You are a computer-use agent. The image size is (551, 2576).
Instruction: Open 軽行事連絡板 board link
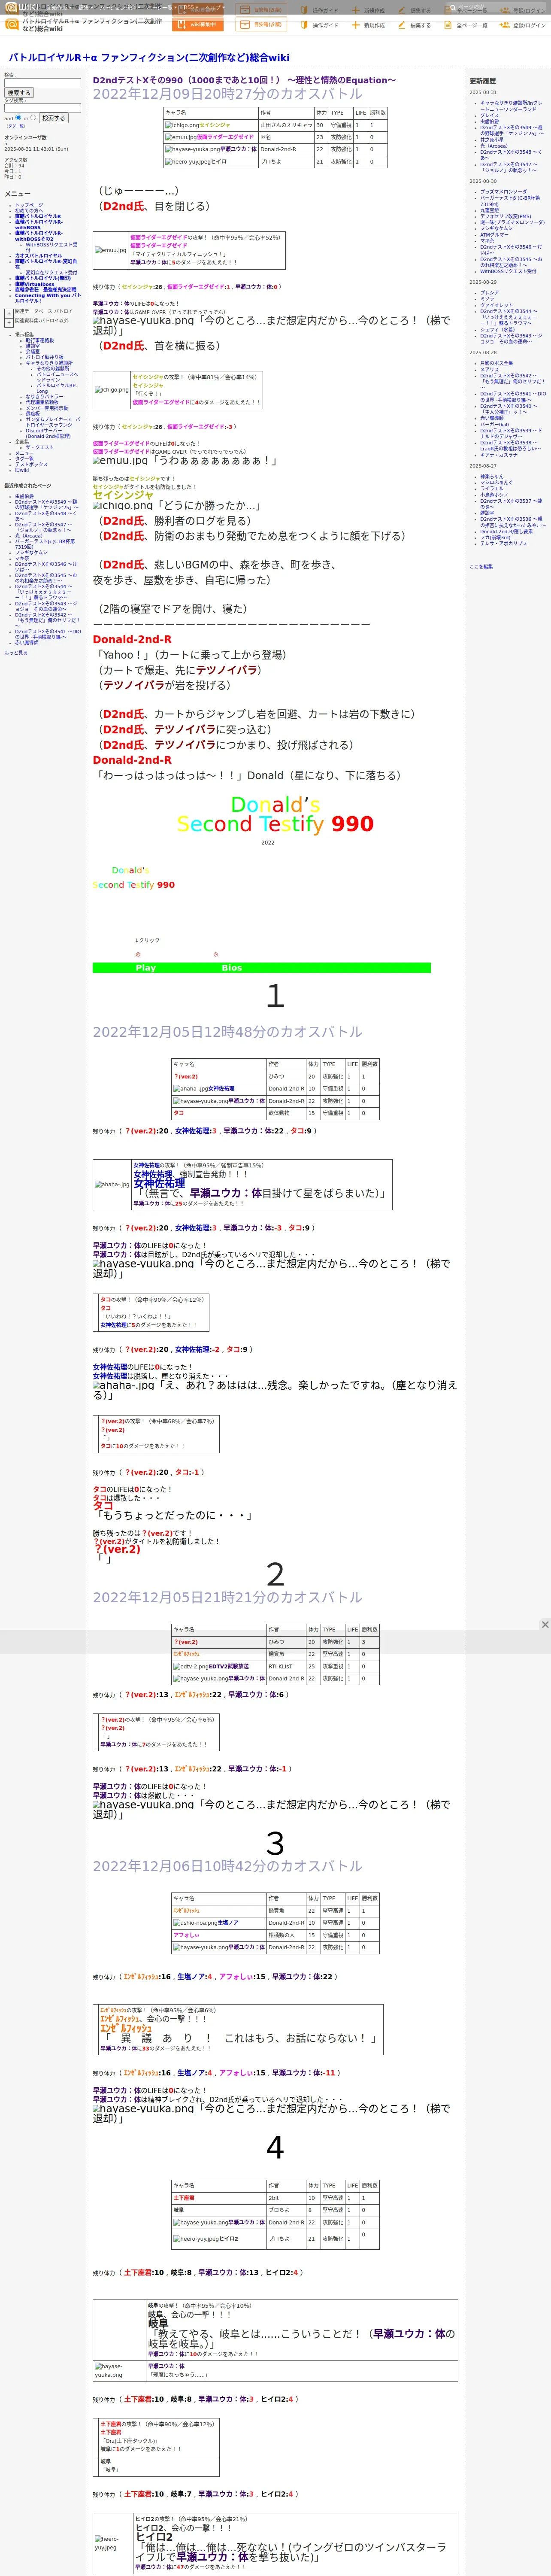tap(40, 340)
